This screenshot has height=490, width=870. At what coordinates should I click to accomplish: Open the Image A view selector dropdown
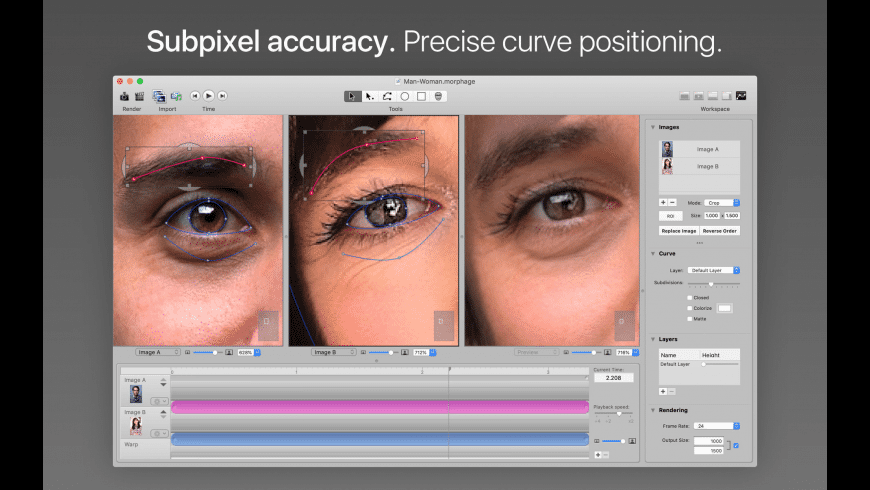coord(158,352)
